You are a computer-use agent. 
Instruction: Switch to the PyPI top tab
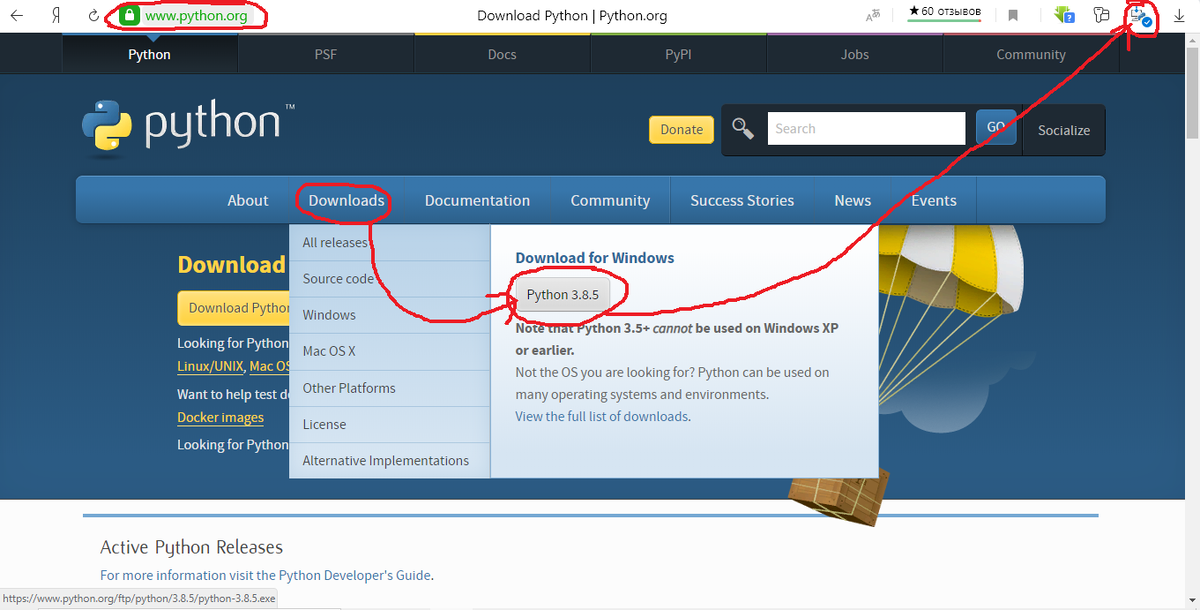(x=678, y=54)
